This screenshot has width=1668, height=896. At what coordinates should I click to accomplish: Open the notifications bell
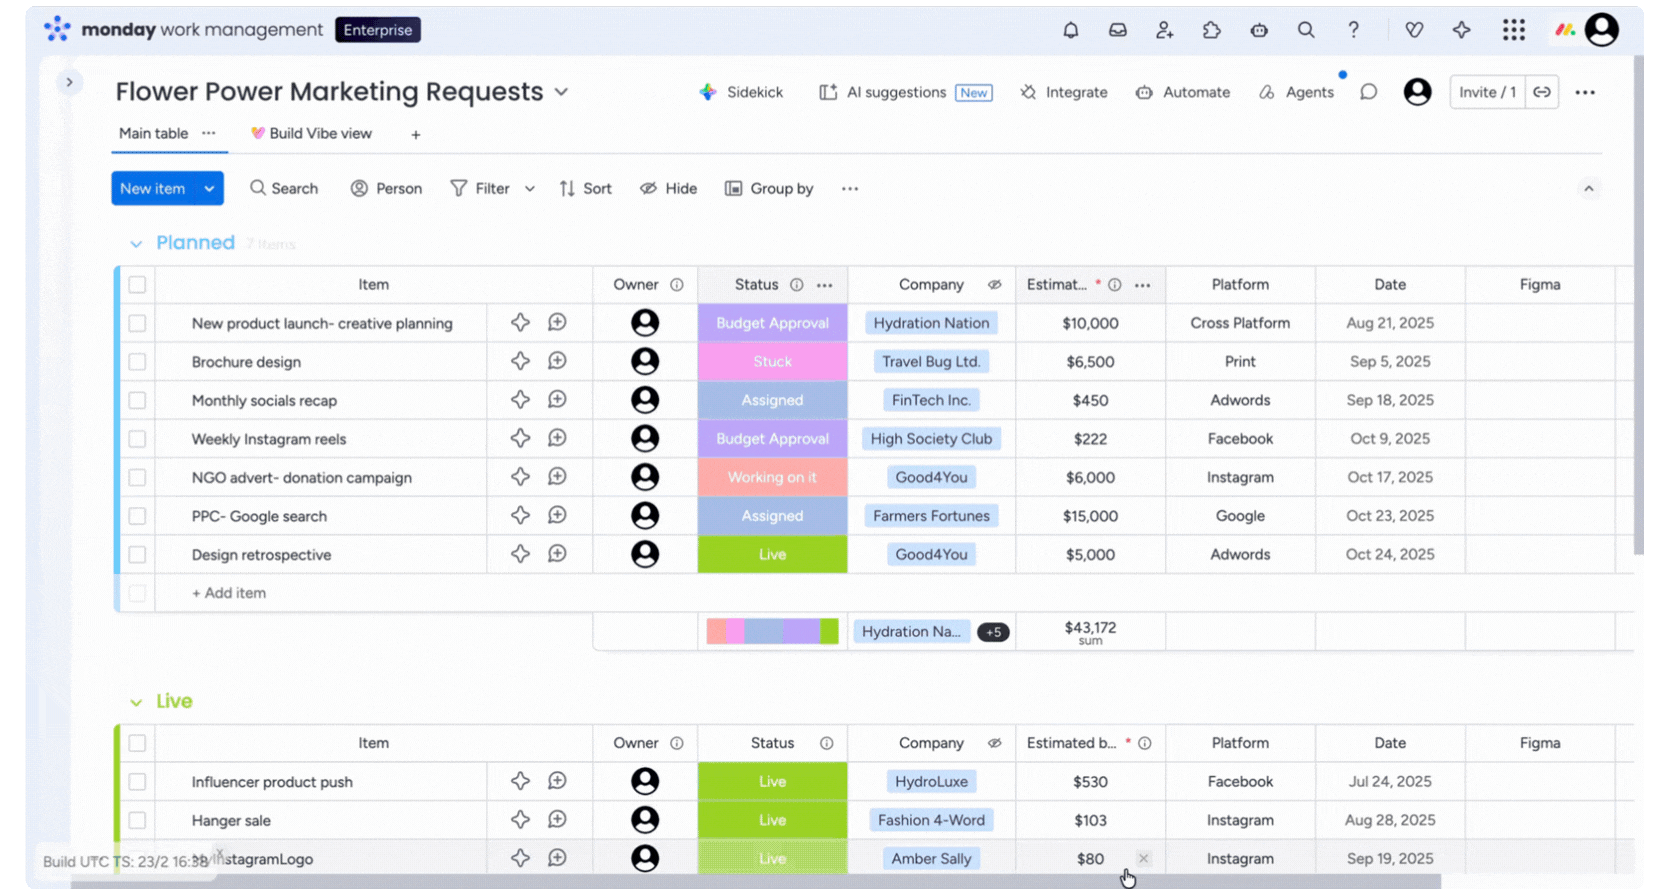click(1070, 30)
